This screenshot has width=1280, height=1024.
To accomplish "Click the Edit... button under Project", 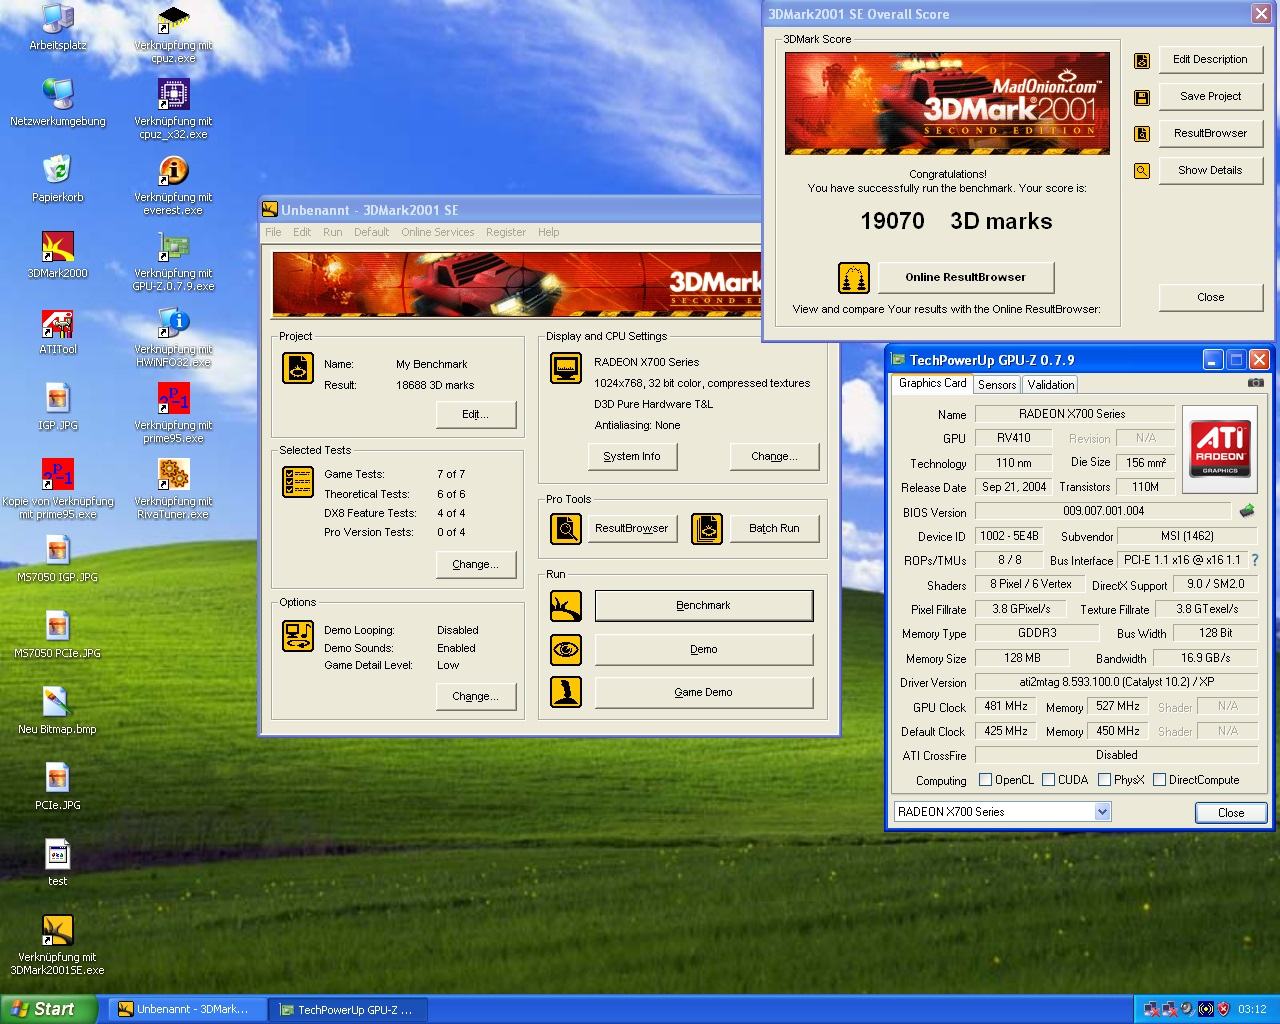I will (x=475, y=414).
